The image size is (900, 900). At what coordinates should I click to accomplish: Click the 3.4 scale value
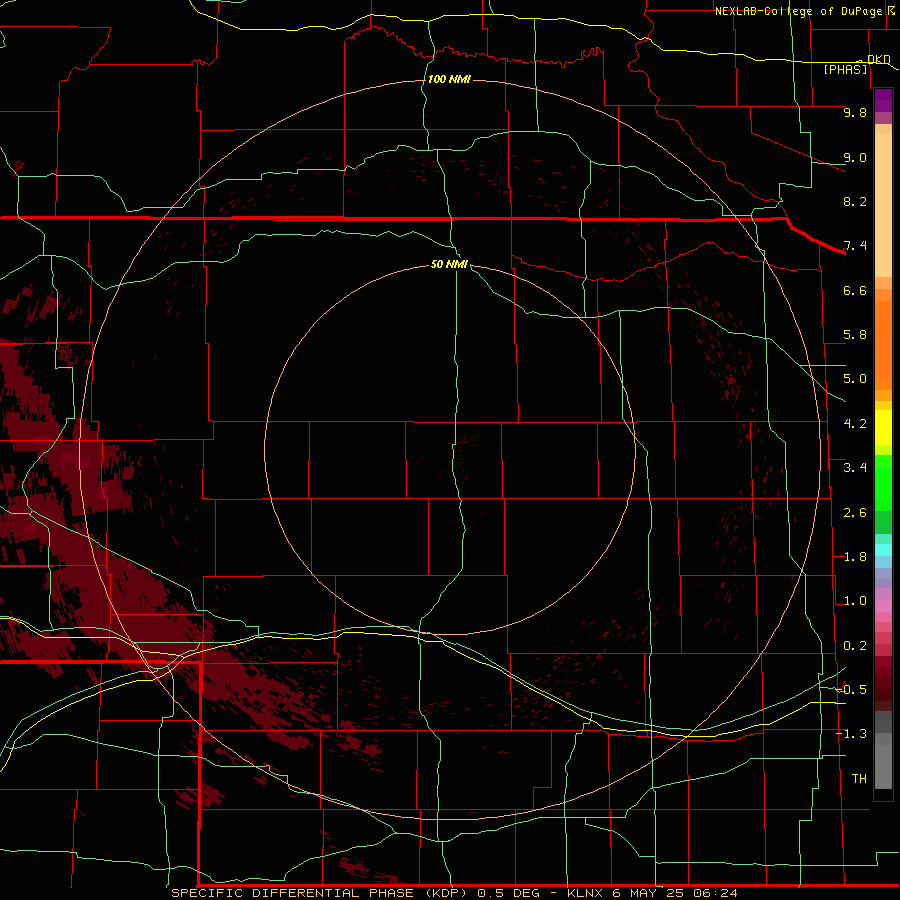tap(855, 468)
